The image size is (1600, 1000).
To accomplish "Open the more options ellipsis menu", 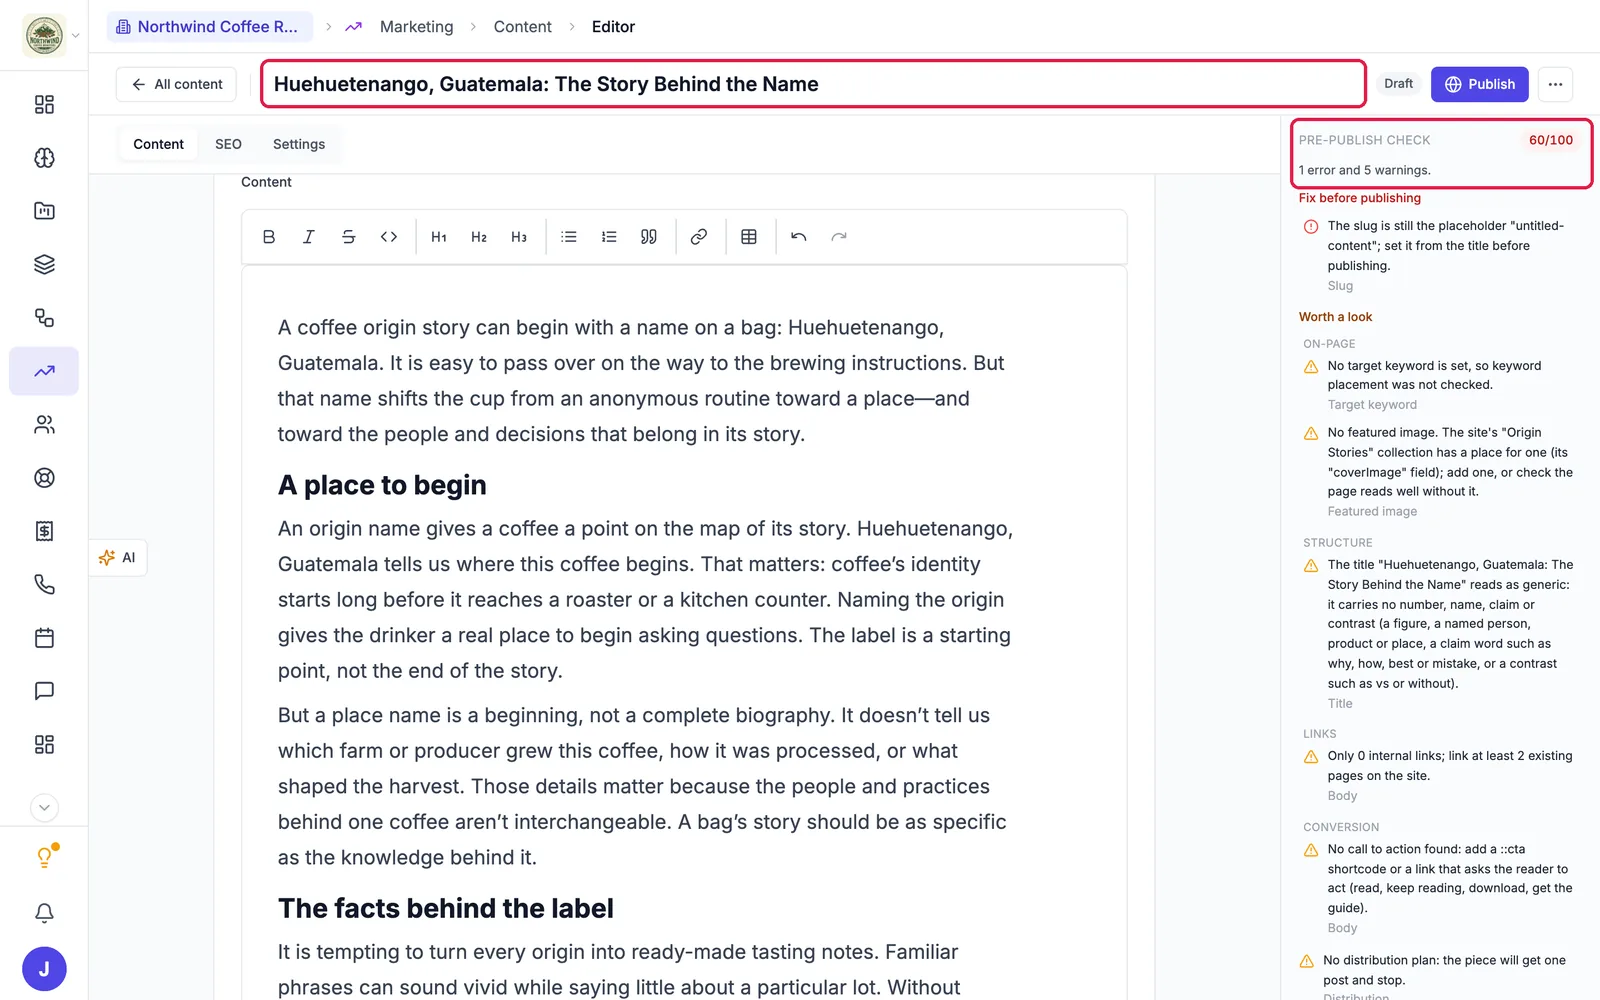I will point(1555,84).
